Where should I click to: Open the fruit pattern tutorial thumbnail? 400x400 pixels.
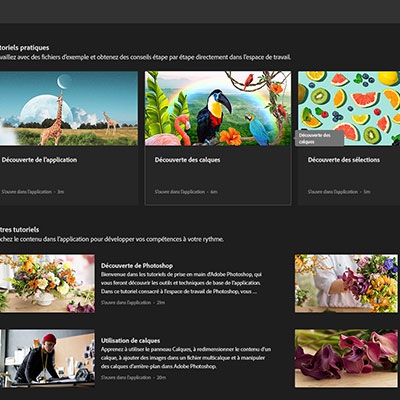click(x=349, y=108)
